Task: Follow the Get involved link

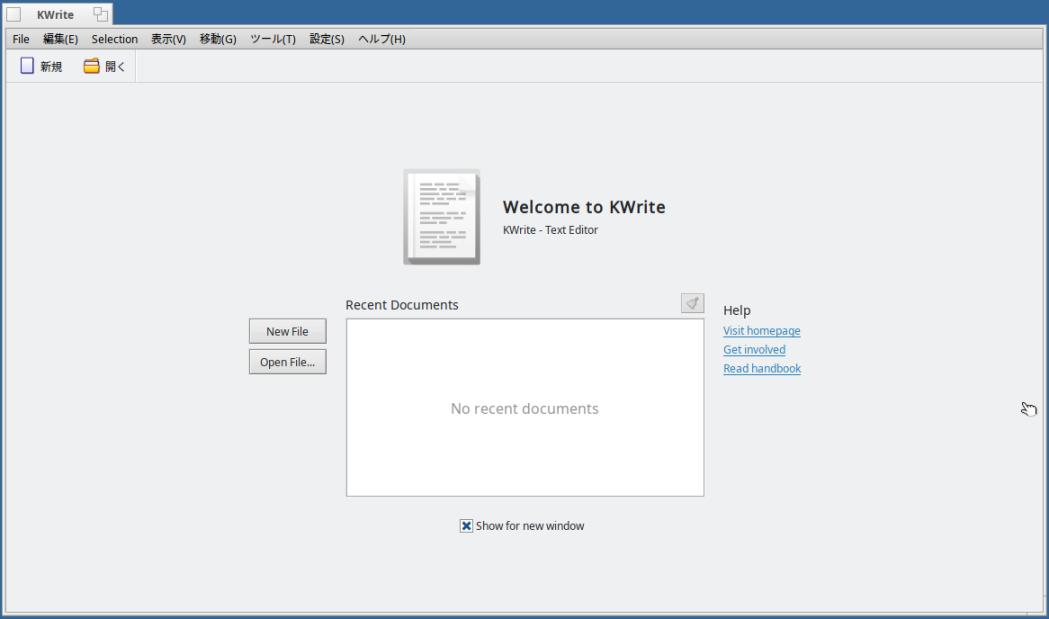Action: [x=754, y=349]
